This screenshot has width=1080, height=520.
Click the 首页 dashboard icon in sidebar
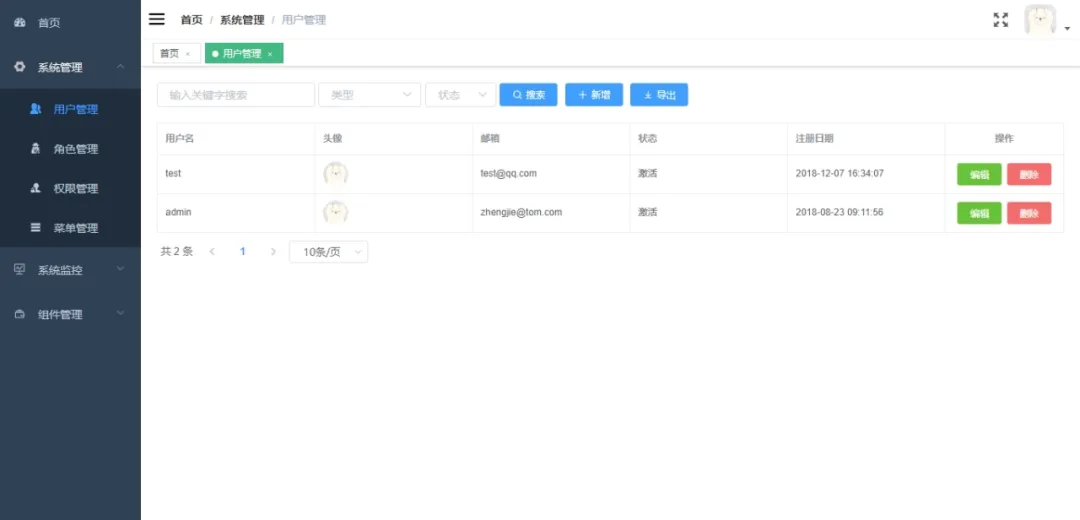(20, 22)
